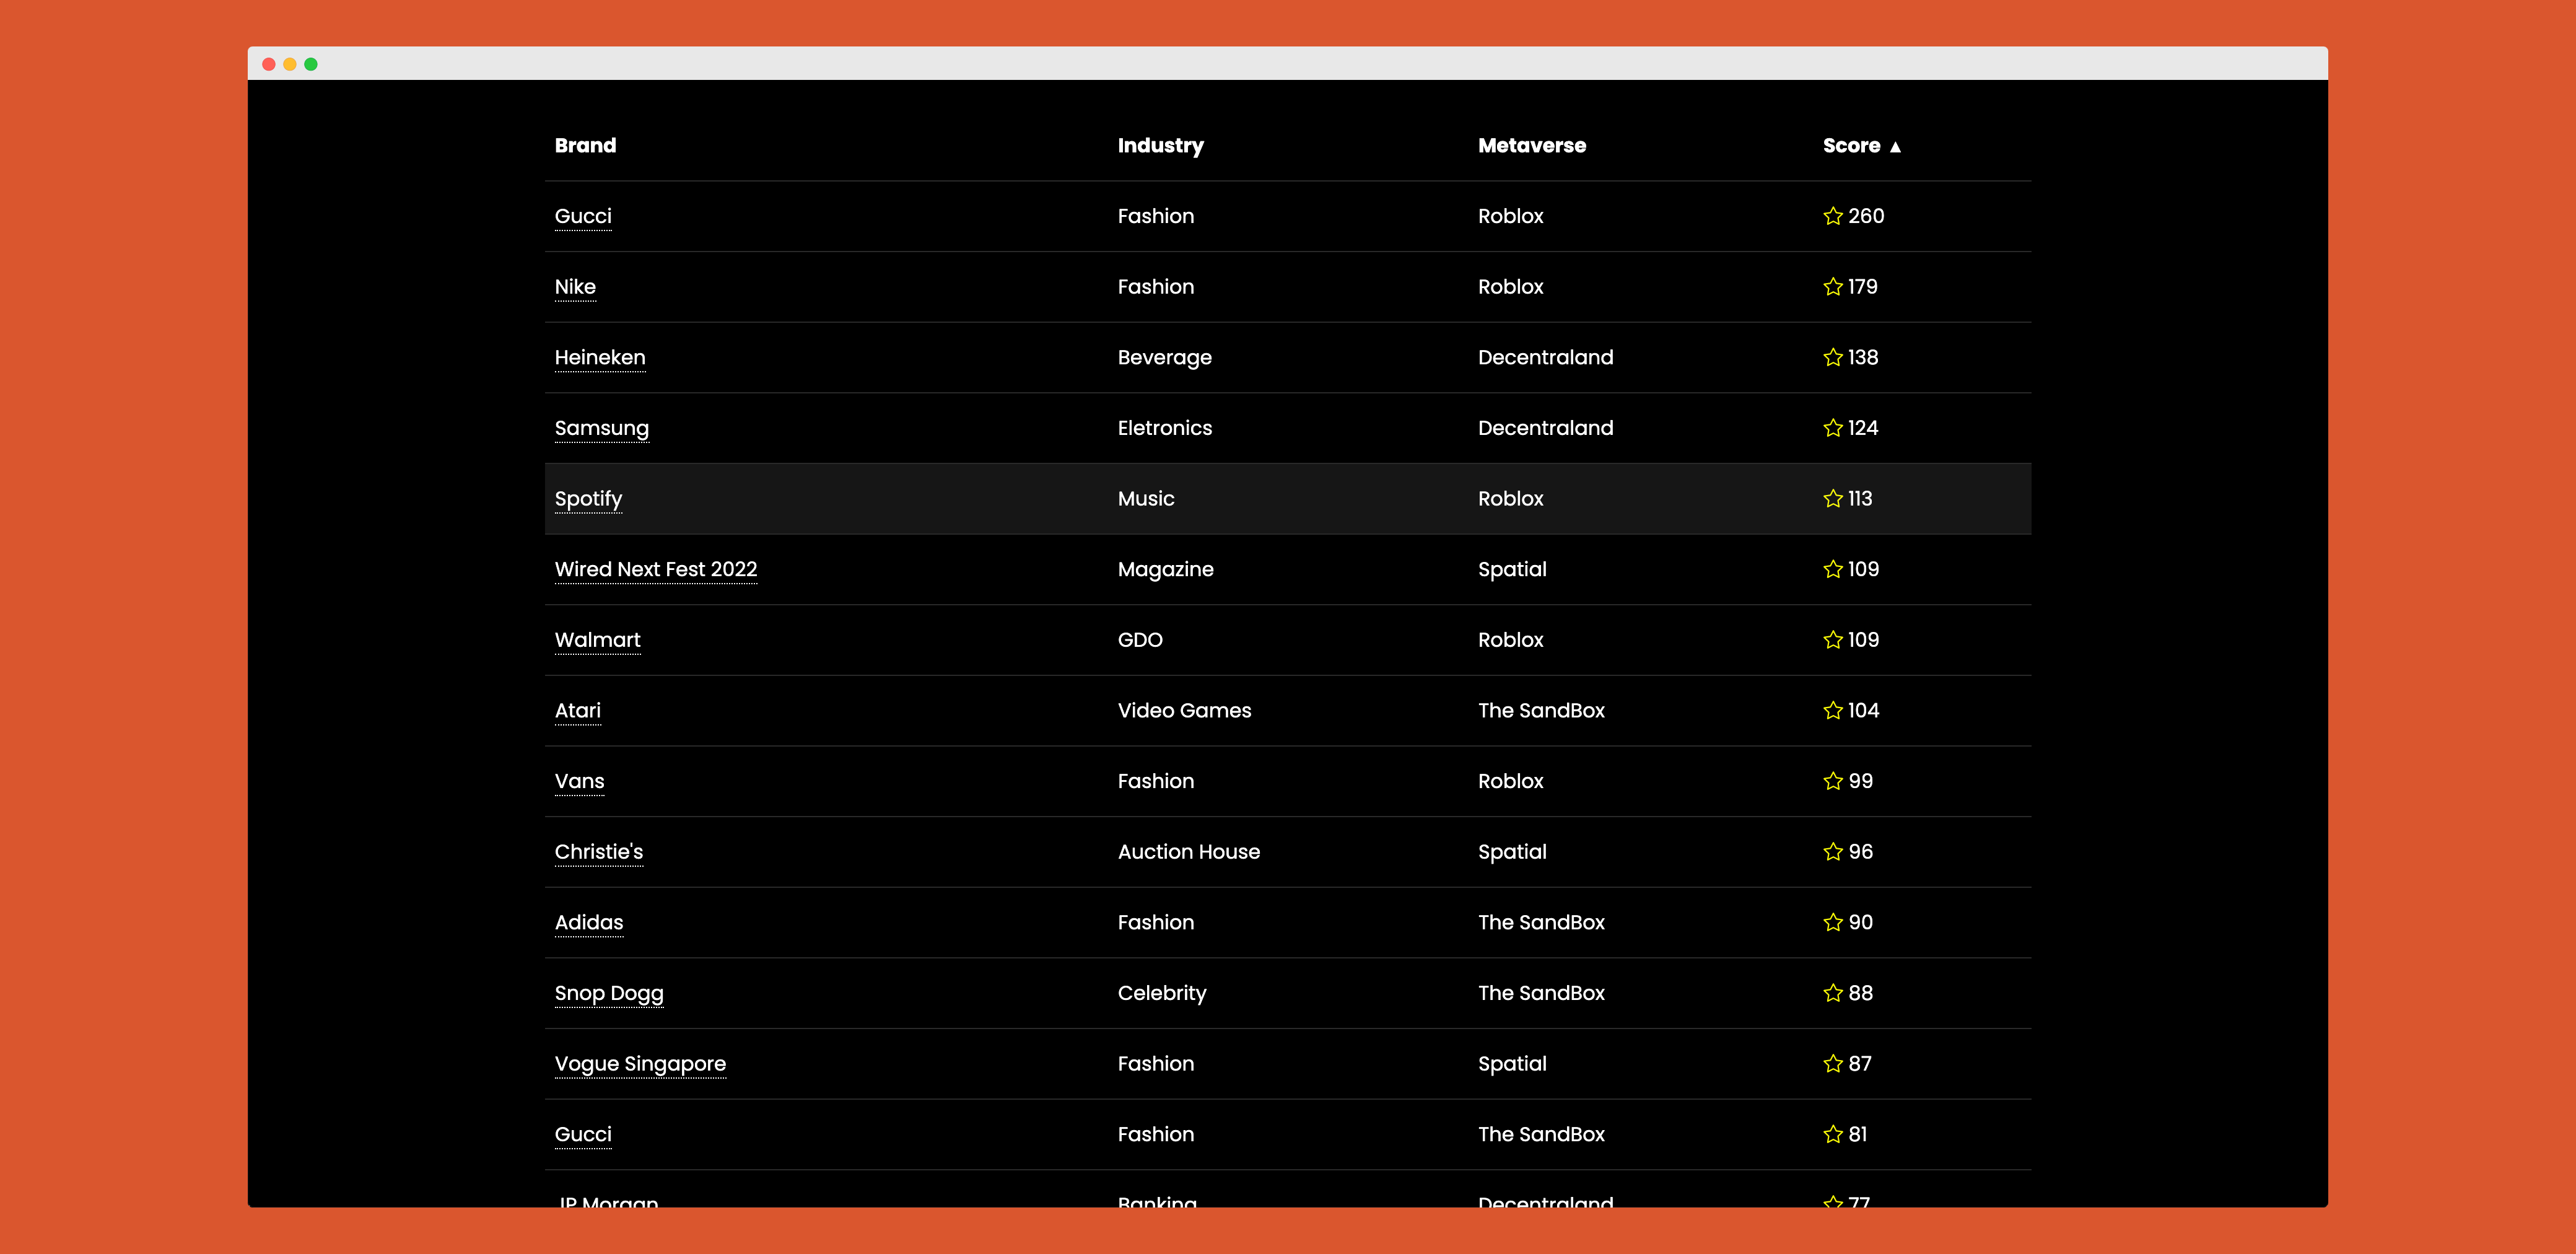The width and height of the screenshot is (2576, 1254).
Task: Open the Vogue Singapore brand link
Action: pyautogui.click(x=640, y=1064)
